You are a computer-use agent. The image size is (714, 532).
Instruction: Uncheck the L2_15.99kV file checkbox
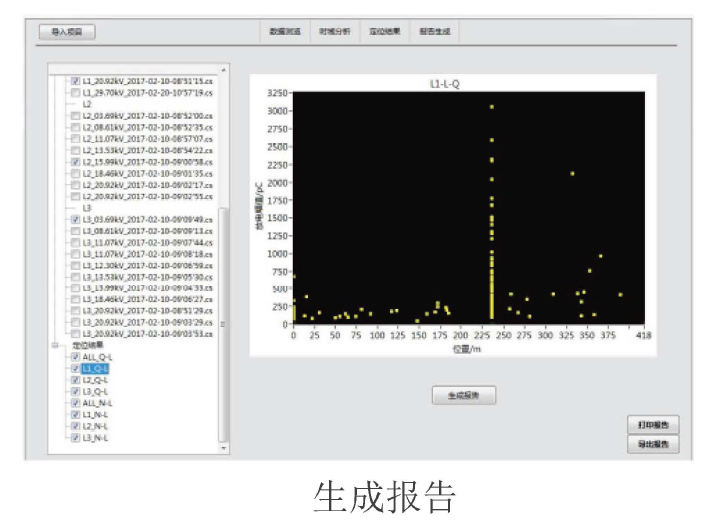click(75, 161)
